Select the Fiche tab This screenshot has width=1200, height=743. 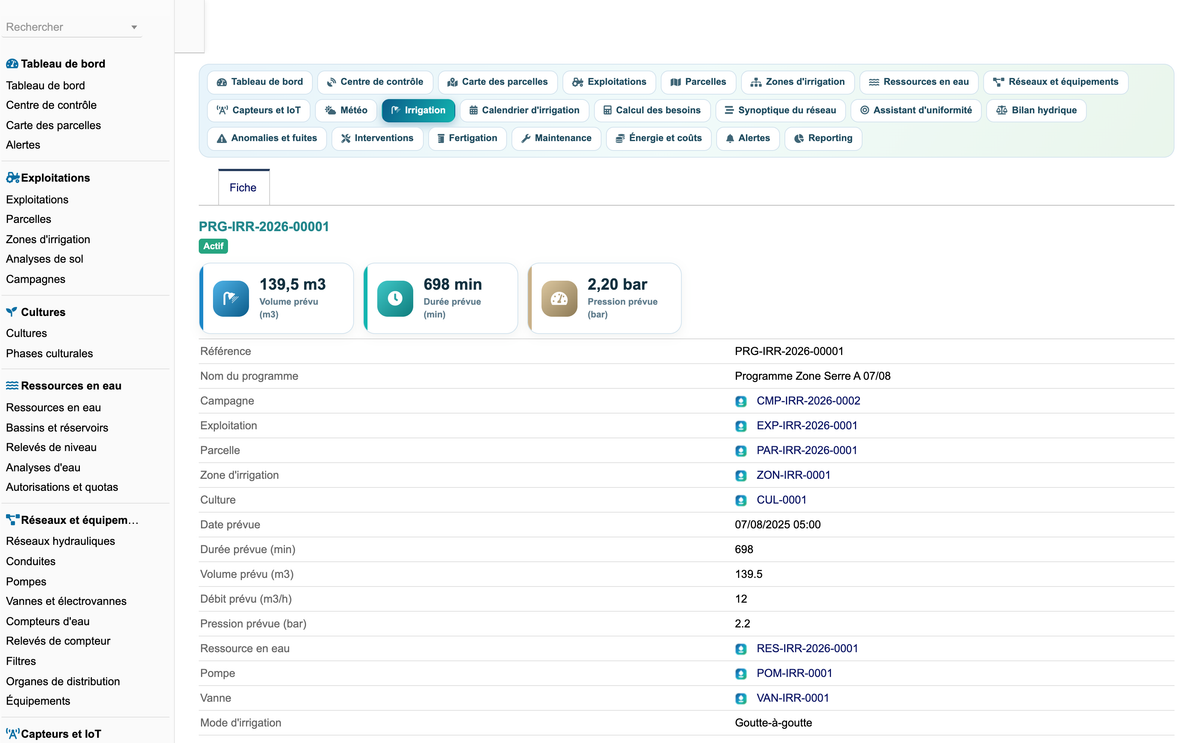(x=243, y=187)
